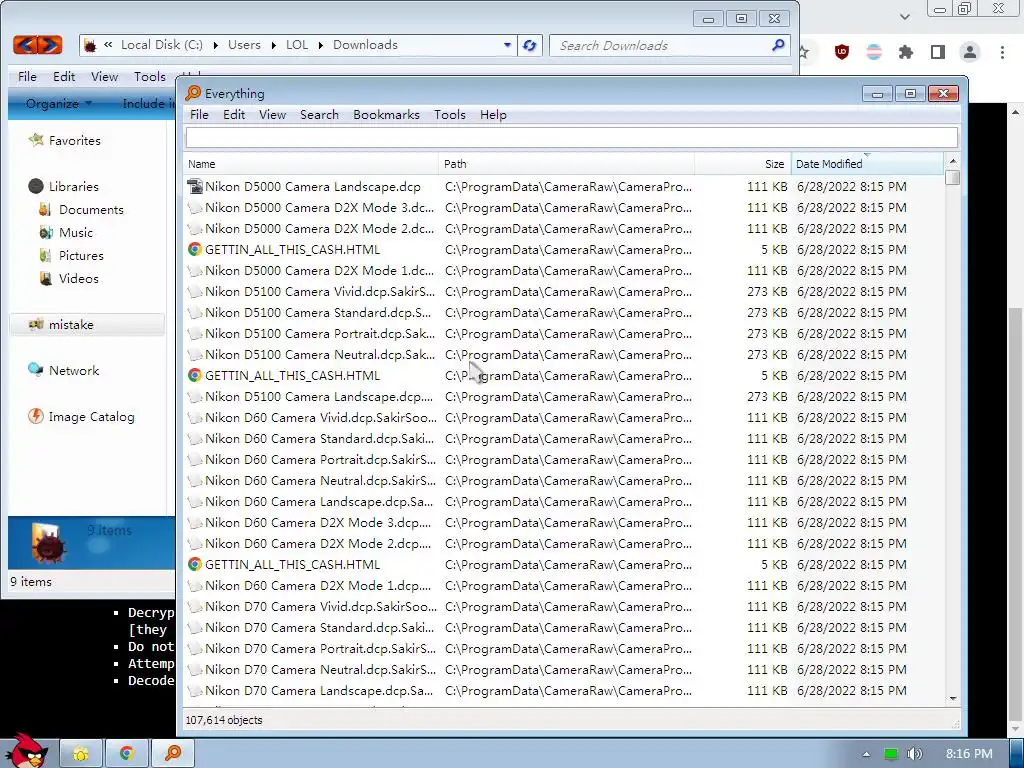Select Nikon D60 Camera Vivid.dcp file
1024x768 pixels.
tap(321, 417)
